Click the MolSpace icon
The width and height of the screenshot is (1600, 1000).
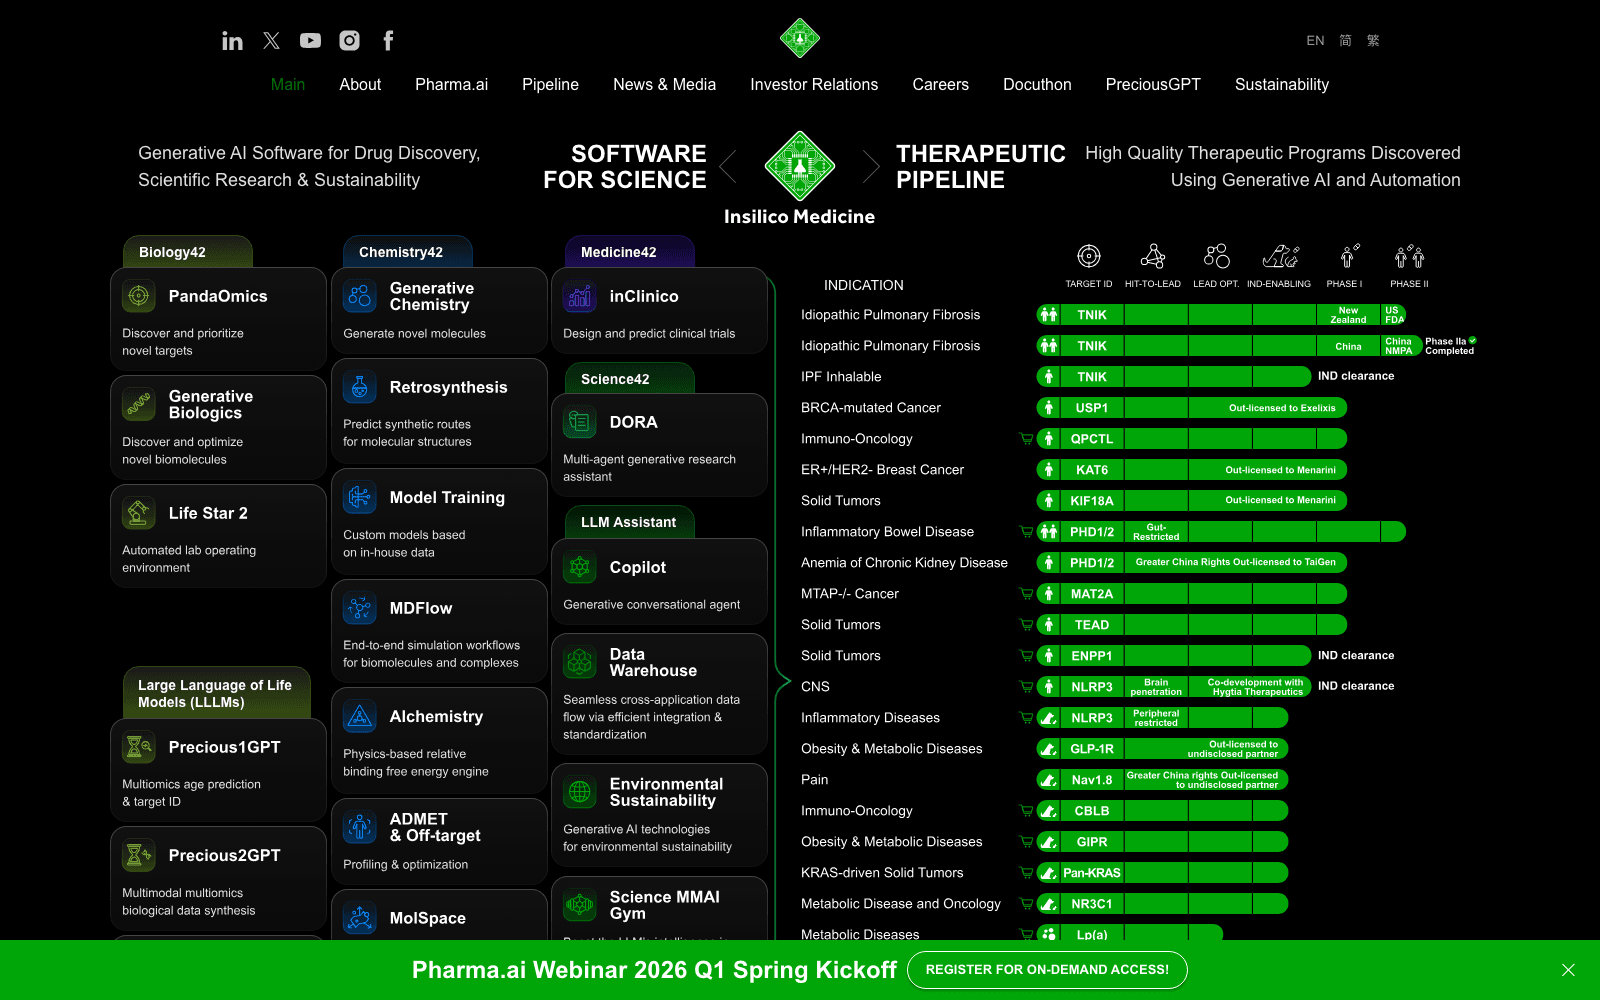tap(360, 918)
